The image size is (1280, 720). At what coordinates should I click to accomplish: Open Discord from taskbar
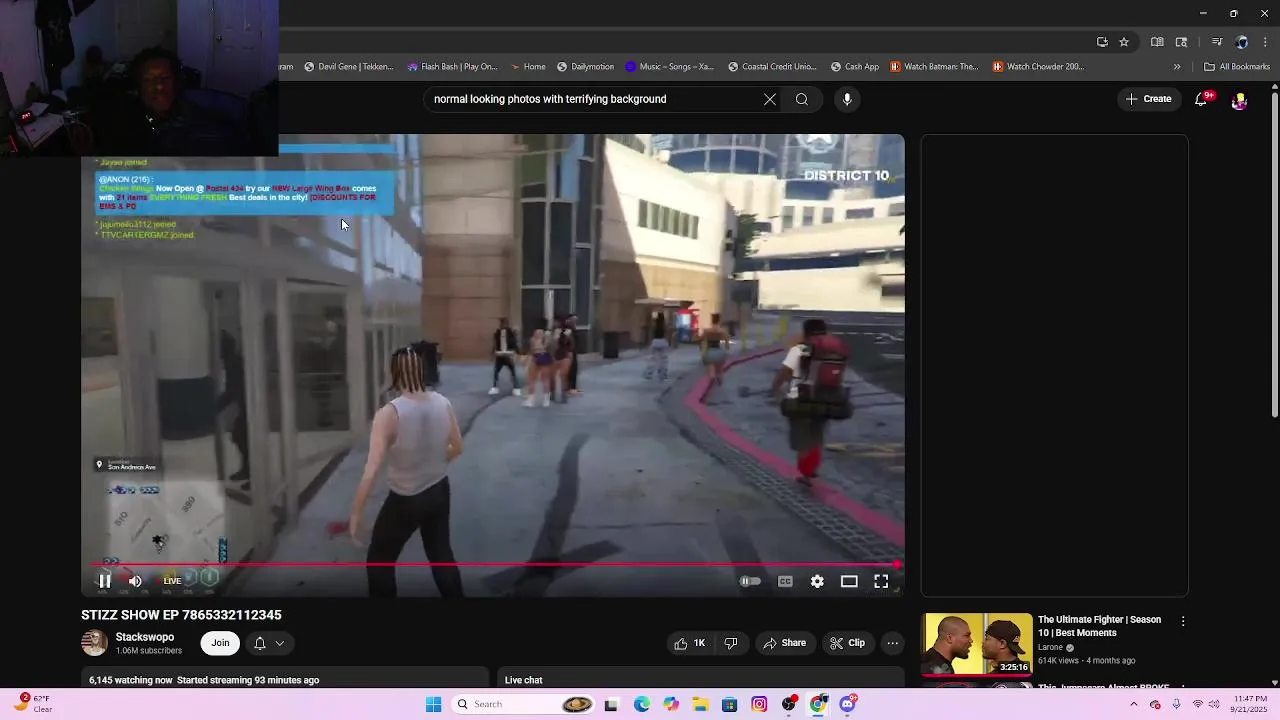(x=848, y=704)
